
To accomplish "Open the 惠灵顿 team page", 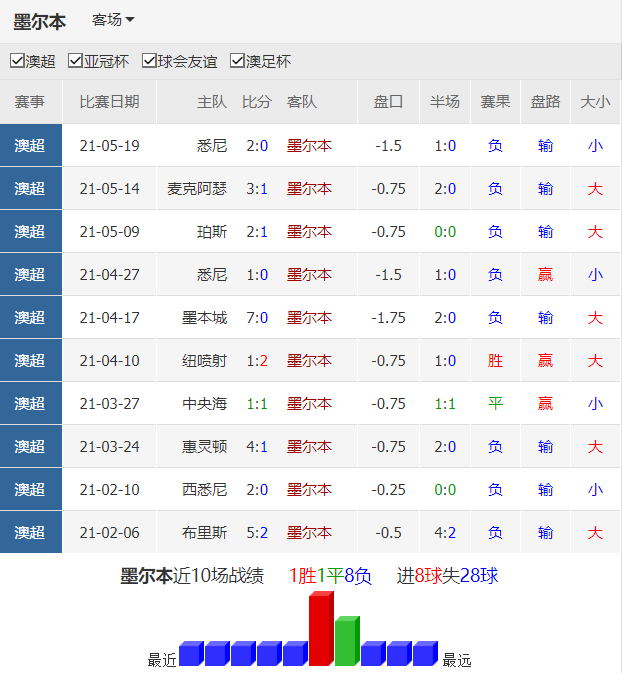I will [204, 447].
